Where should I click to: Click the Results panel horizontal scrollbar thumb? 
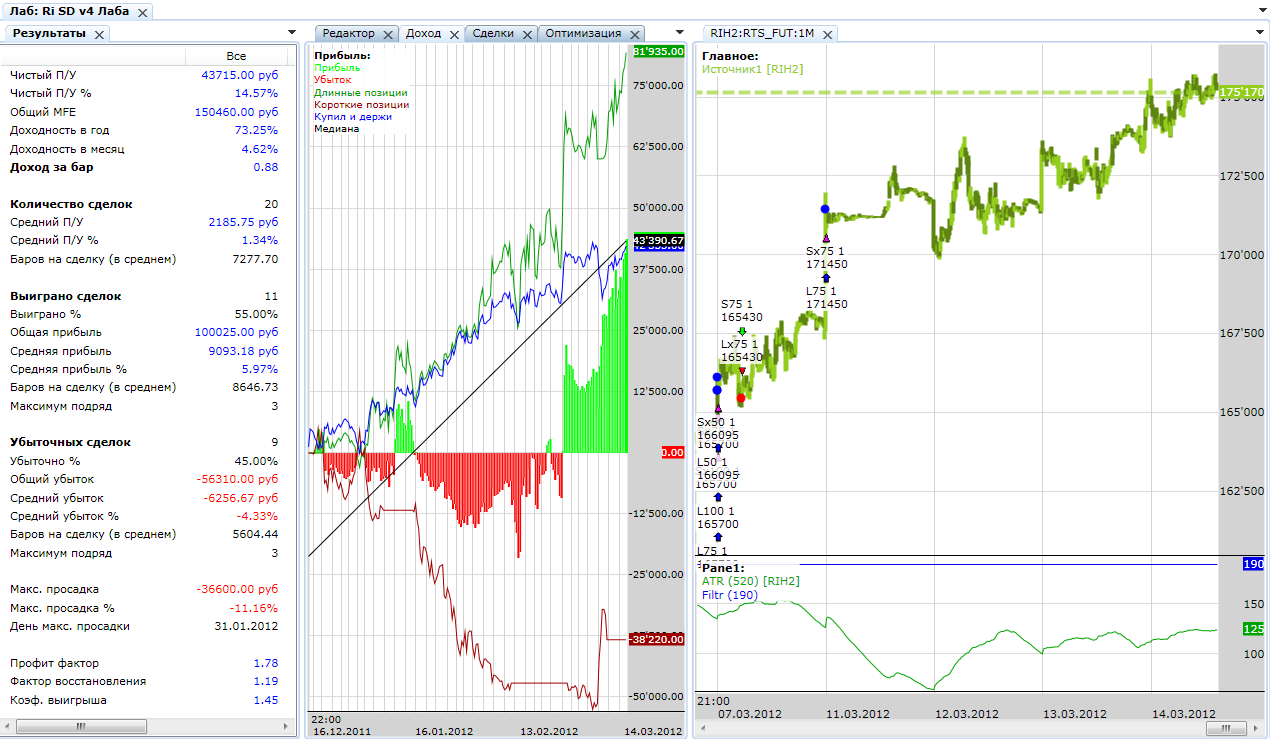click(82, 726)
